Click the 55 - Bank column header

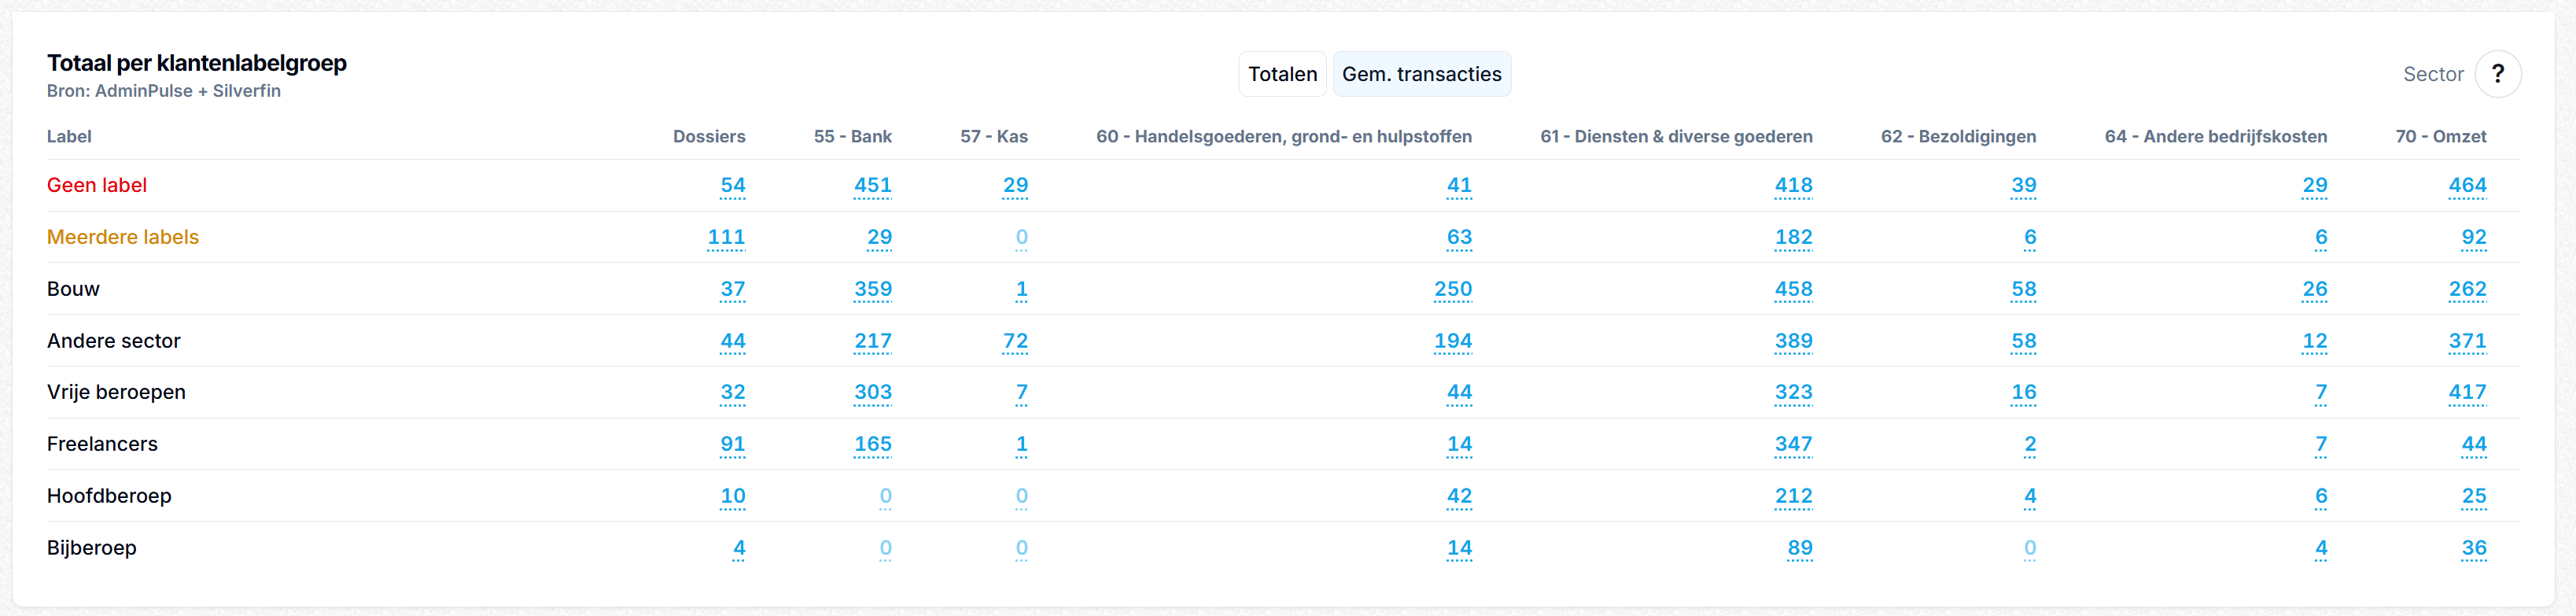(x=852, y=136)
